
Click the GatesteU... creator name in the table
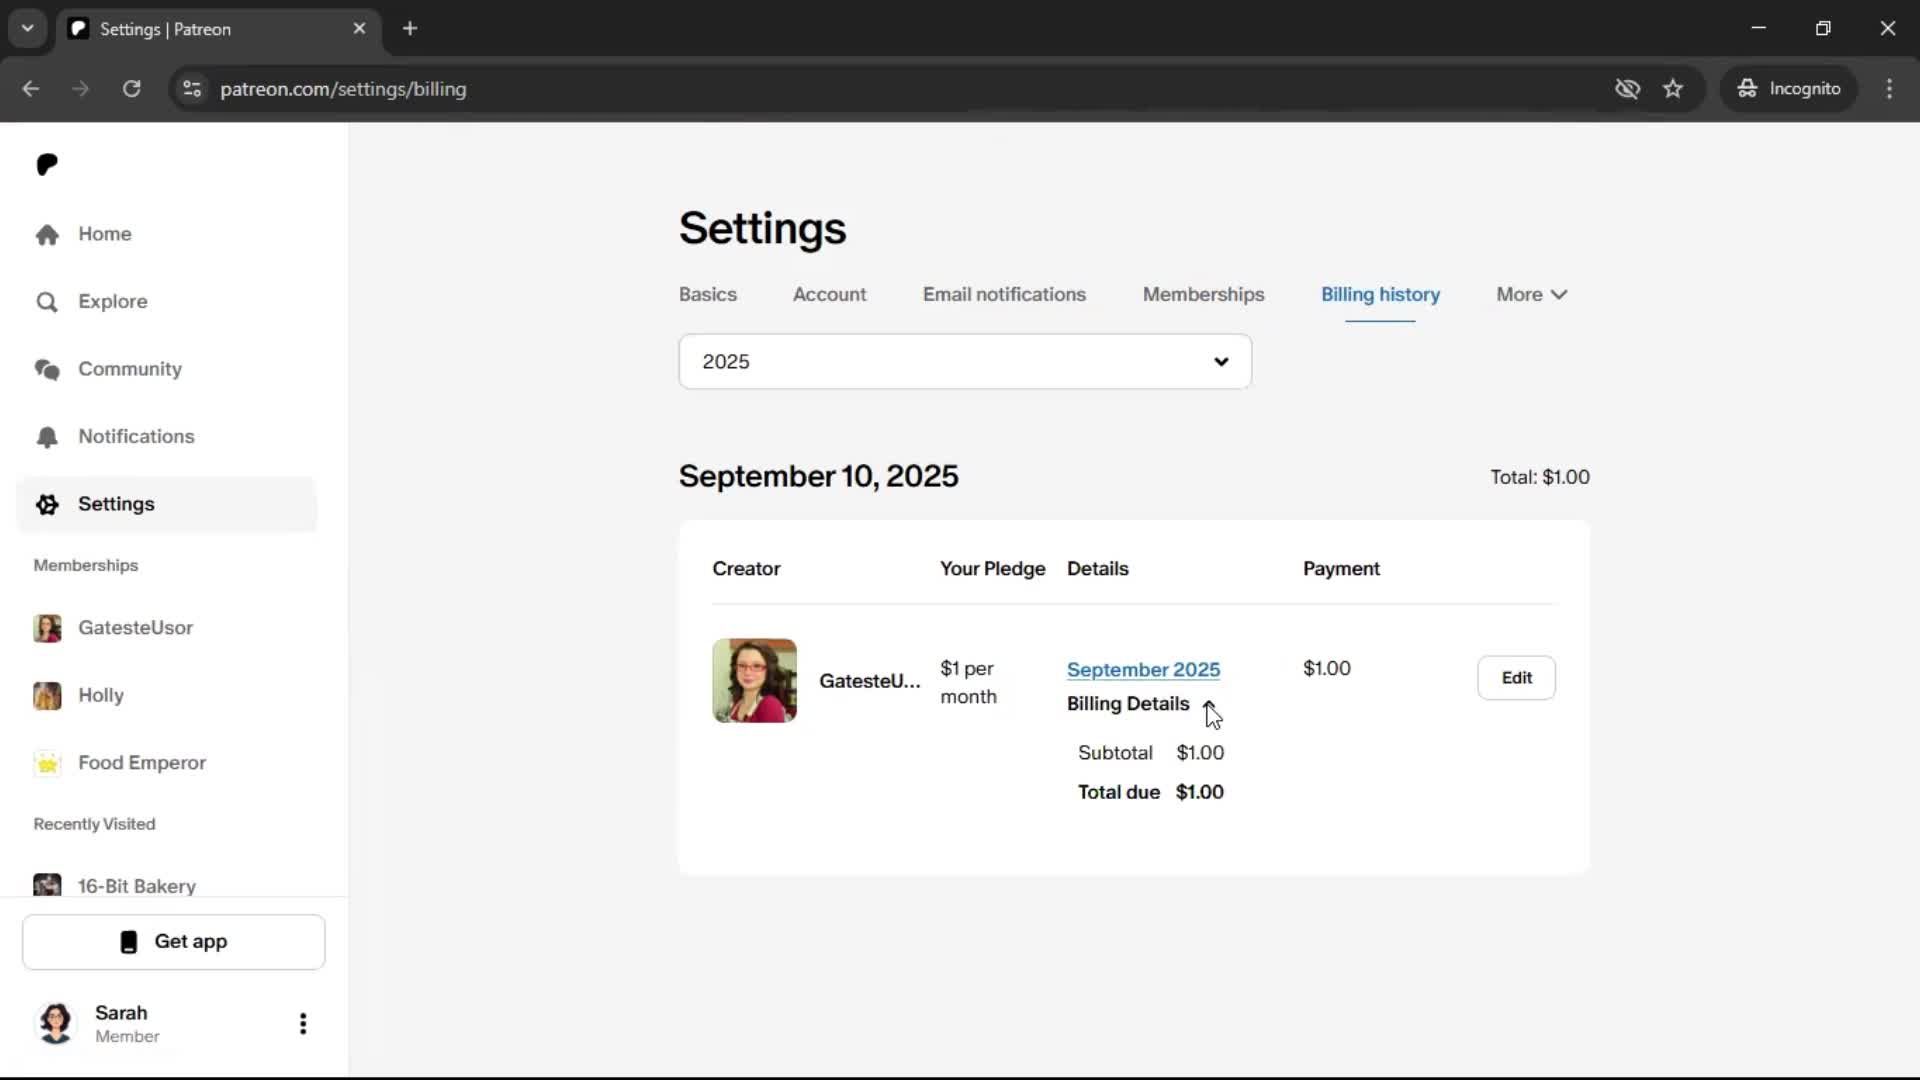click(x=869, y=681)
